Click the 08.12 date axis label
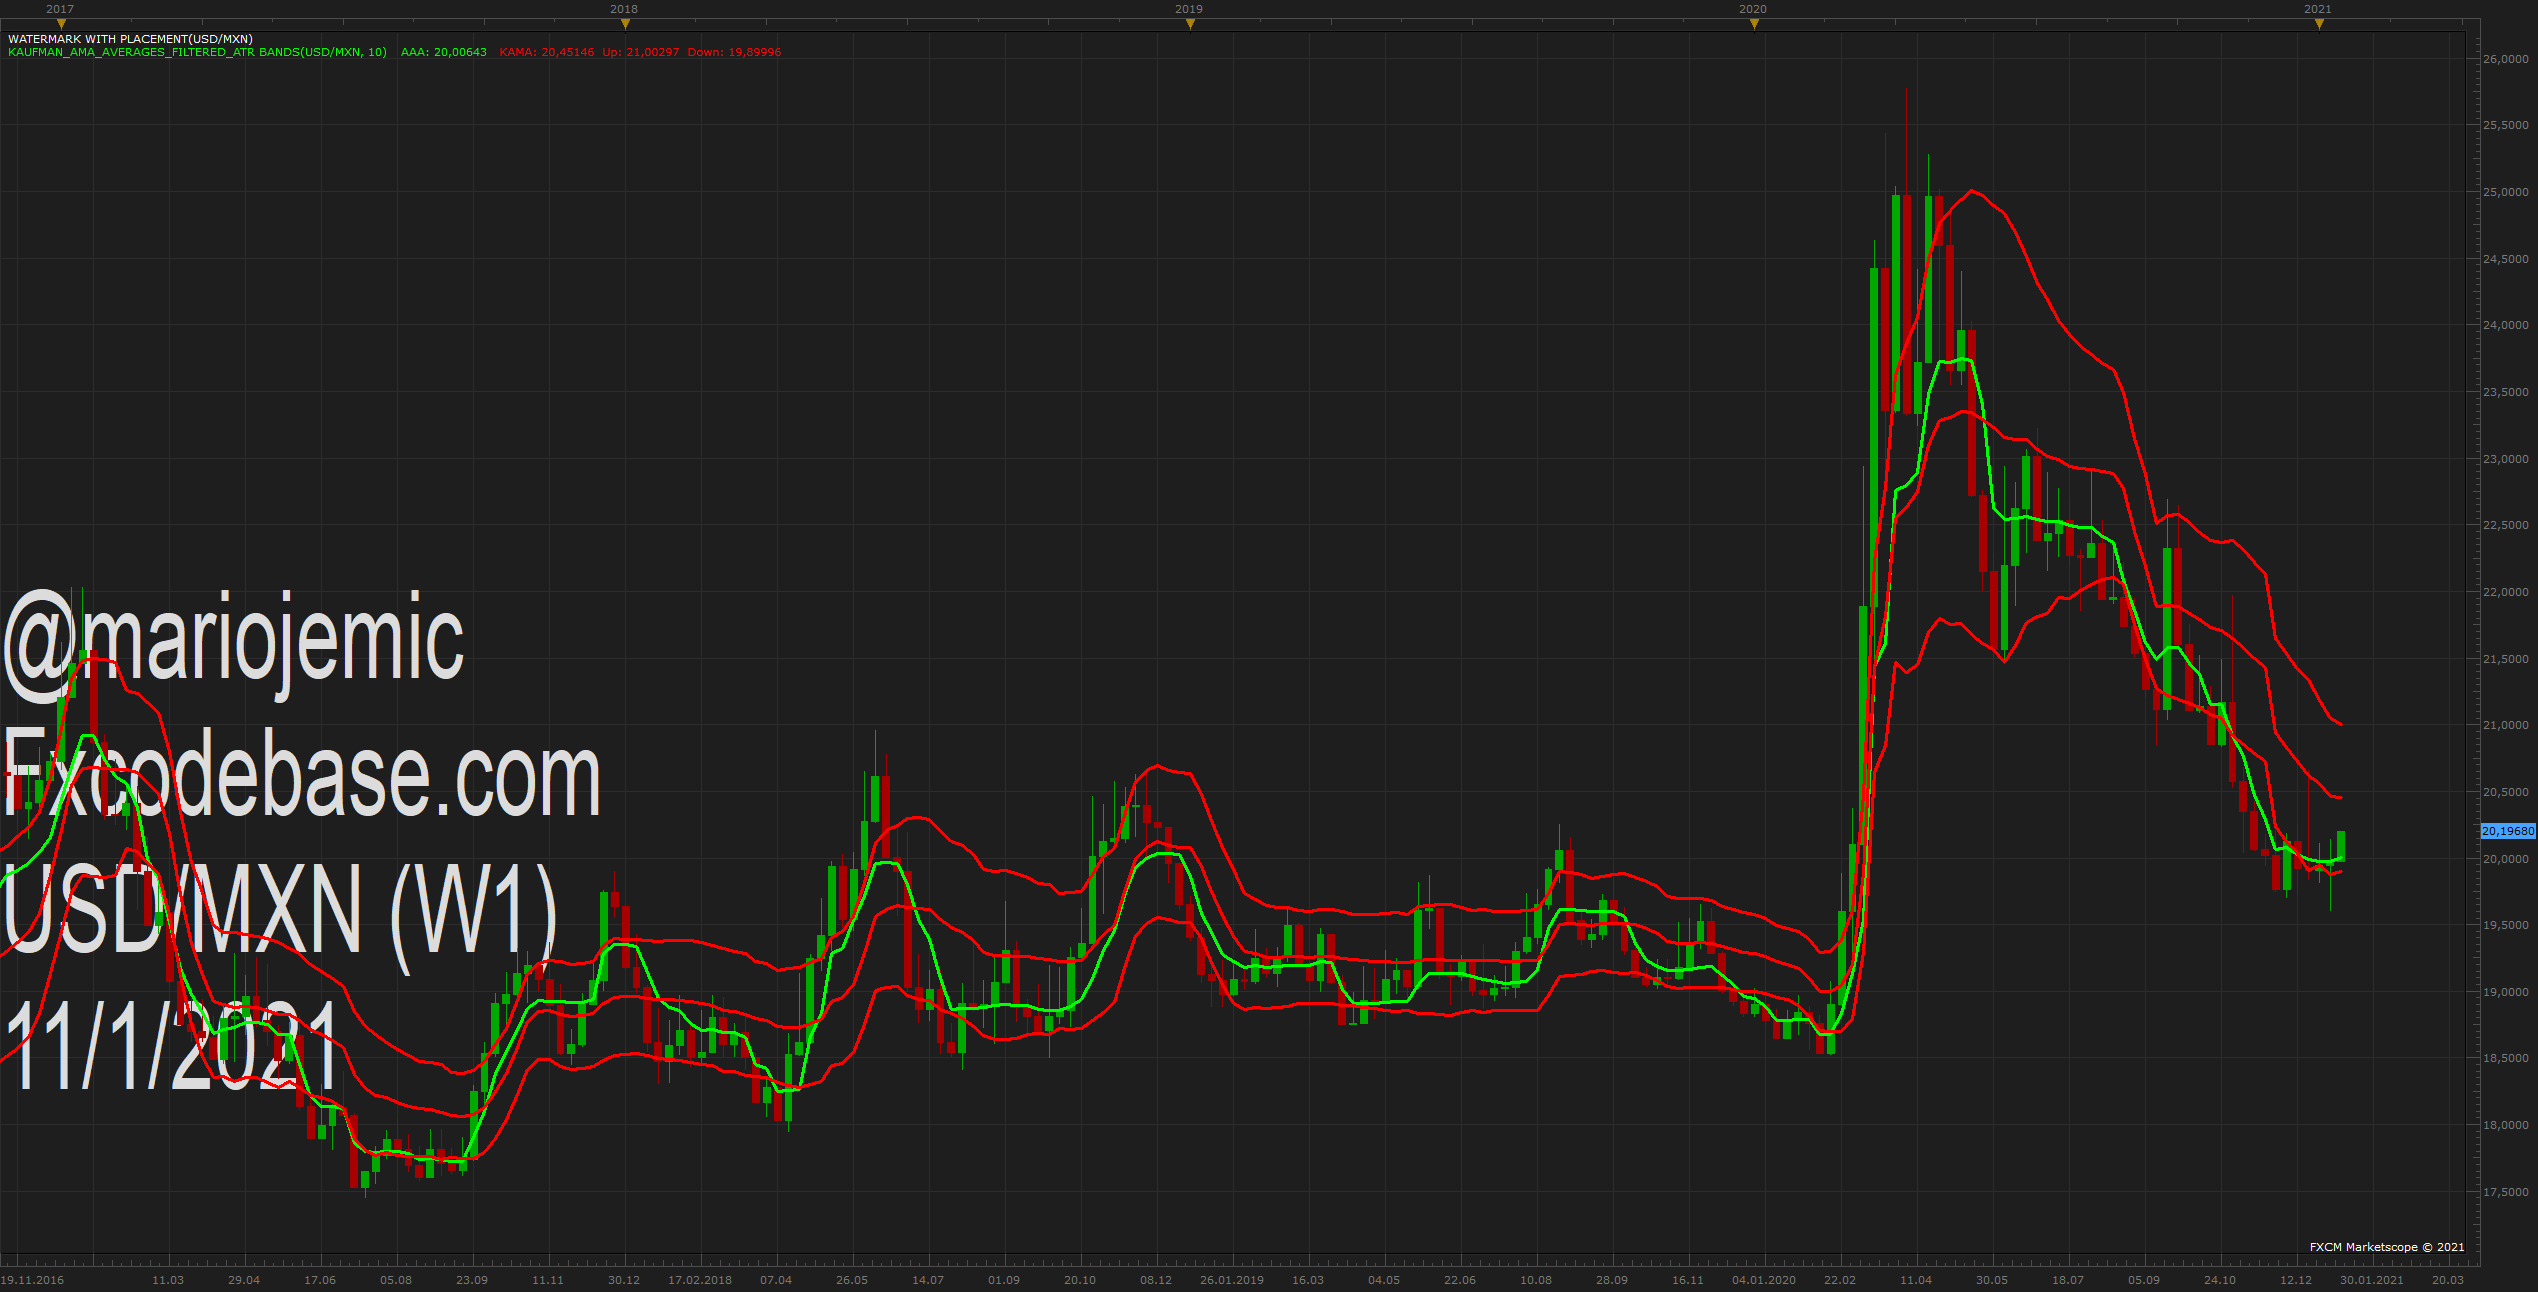This screenshot has width=2538, height=1292. [1156, 1280]
